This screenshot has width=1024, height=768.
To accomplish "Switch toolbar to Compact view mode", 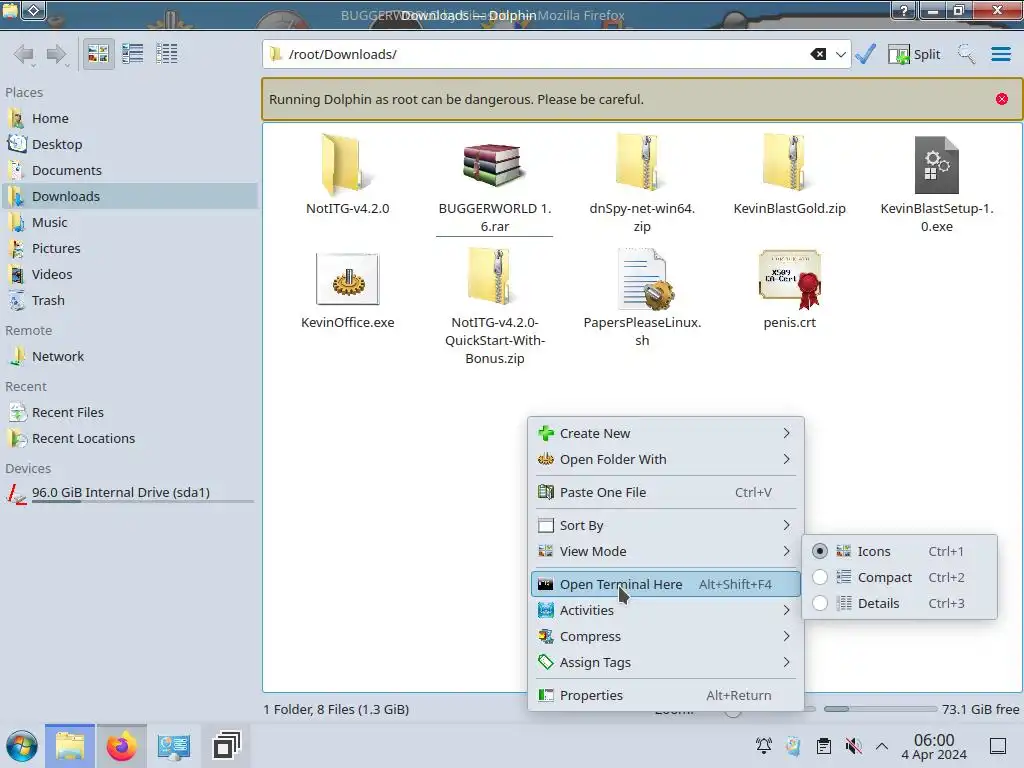I will click(x=133, y=54).
